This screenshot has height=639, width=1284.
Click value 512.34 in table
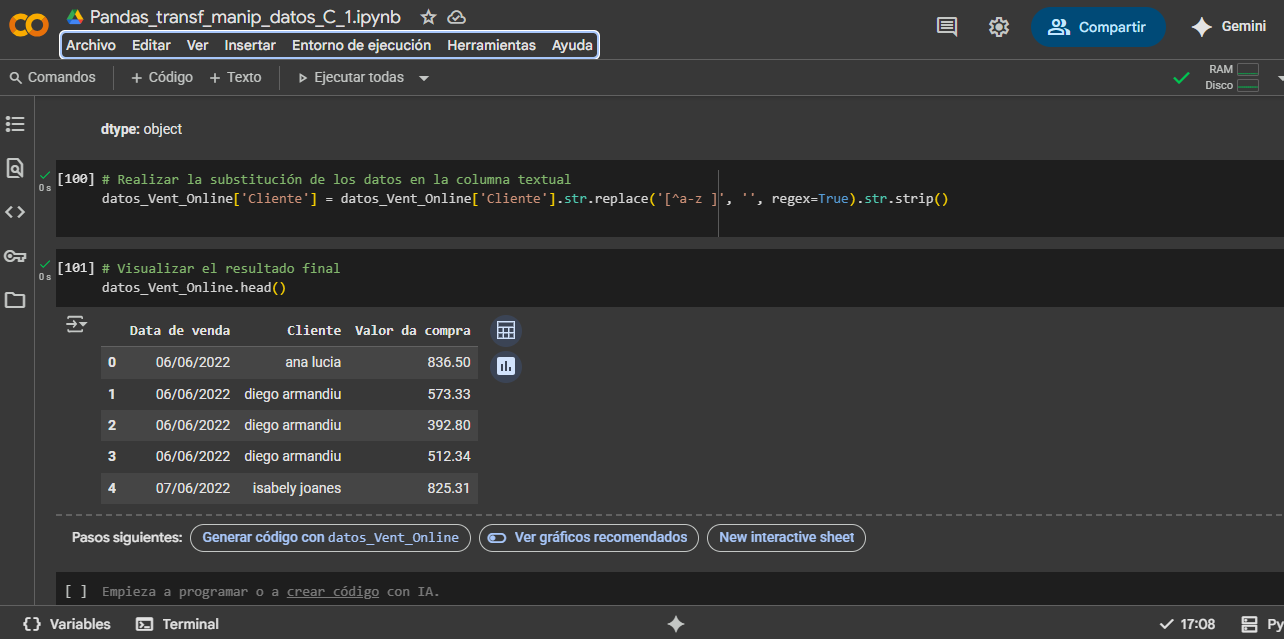point(449,457)
